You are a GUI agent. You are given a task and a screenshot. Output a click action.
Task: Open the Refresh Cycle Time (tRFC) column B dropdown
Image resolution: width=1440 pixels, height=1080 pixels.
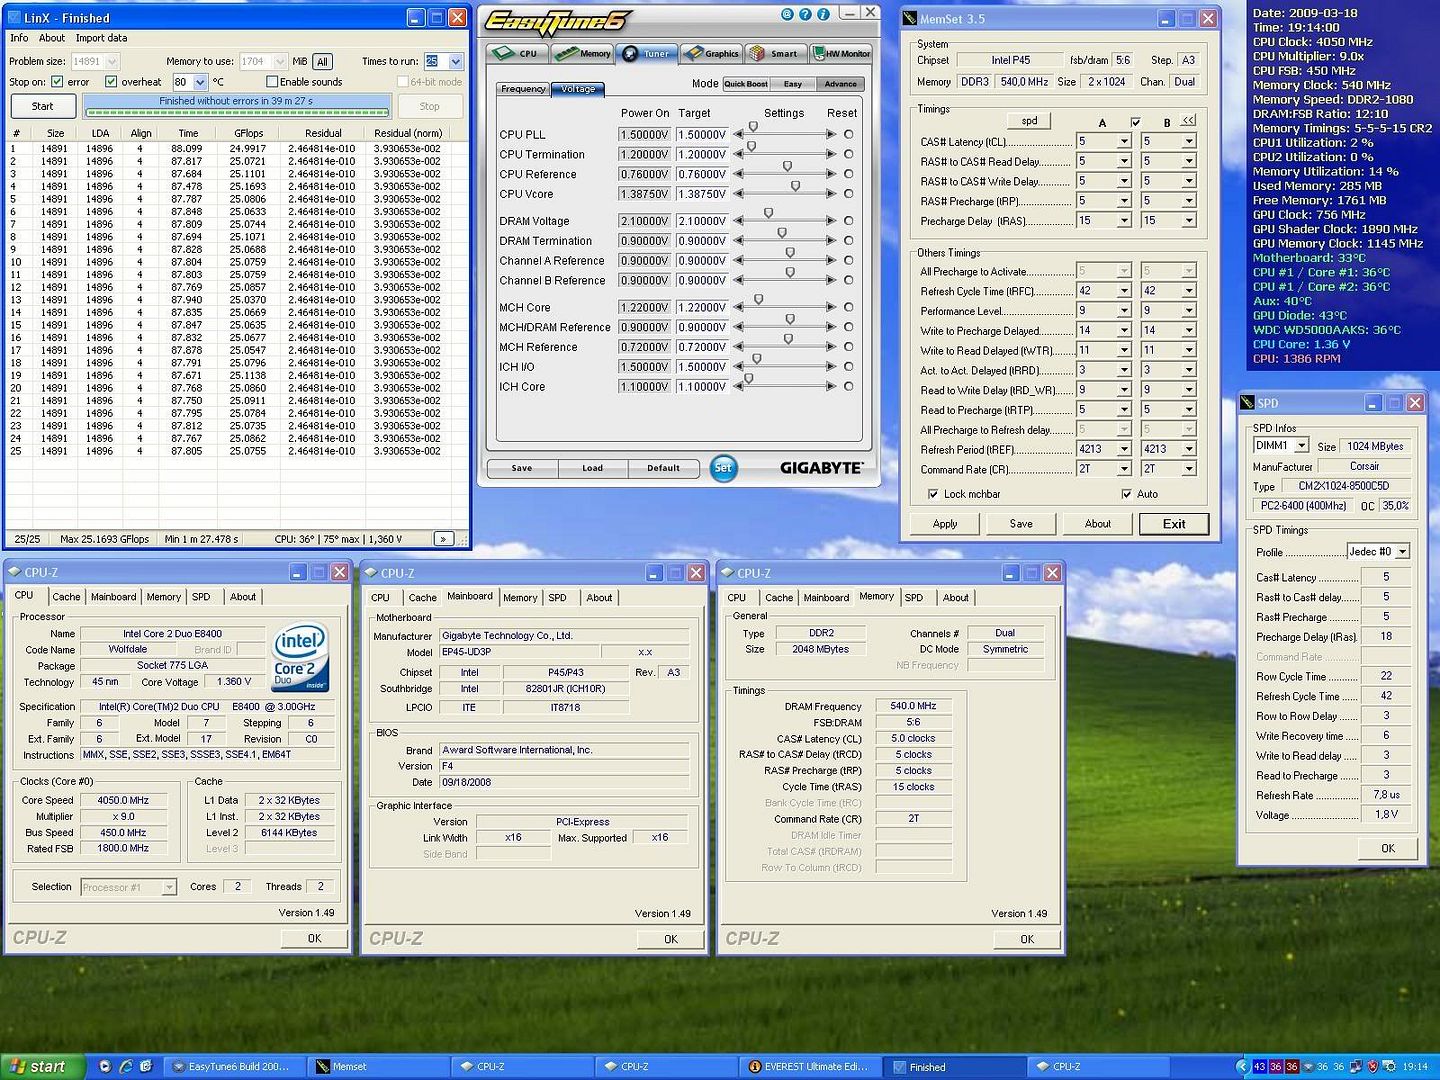click(1188, 291)
